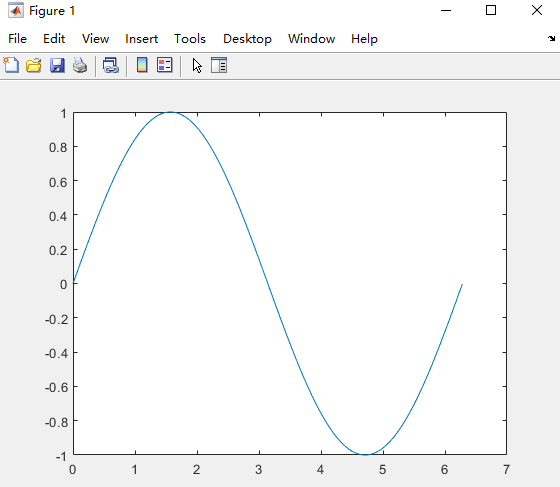The image size is (560, 487).
Task: Open the Edit menu
Action: point(54,39)
